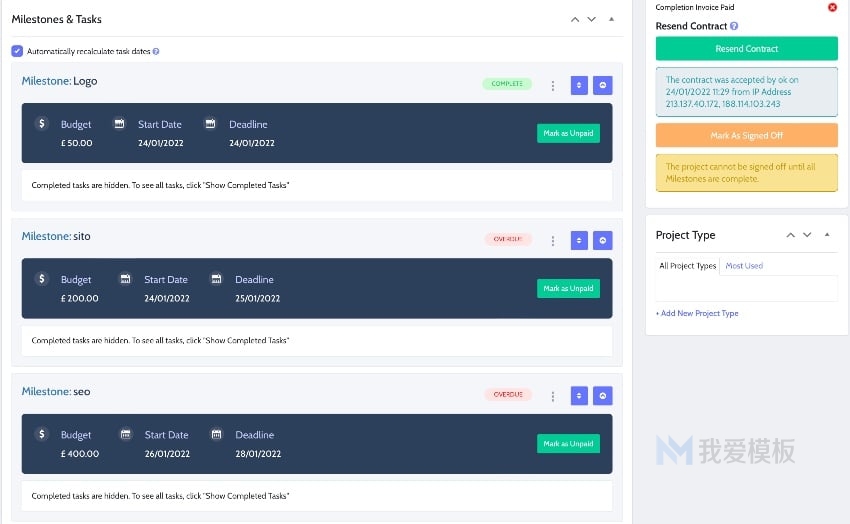The image size is (850, 524).
Task: Mark sito milestone as unpaid
Action: [568, 288]
